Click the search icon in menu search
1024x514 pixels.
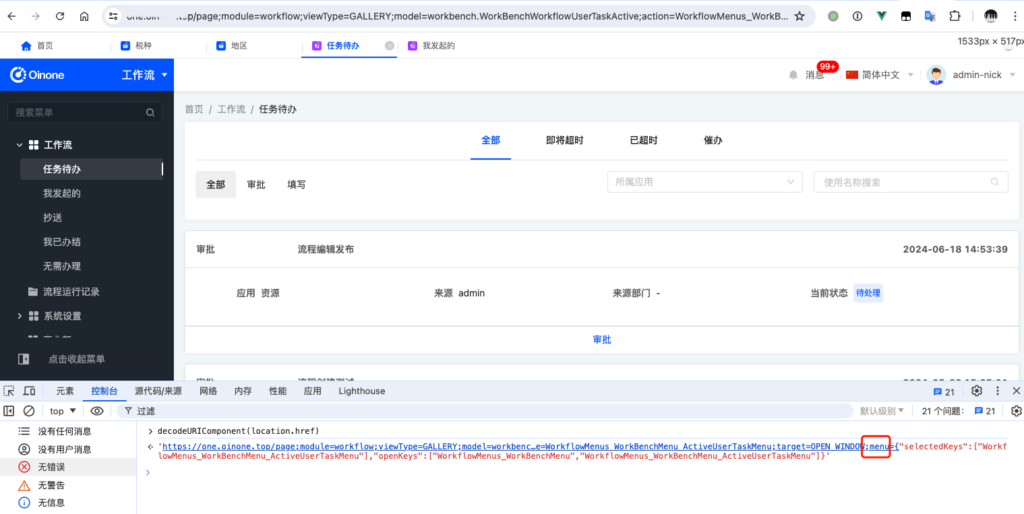pyautogui.click(x=150, y=112)
